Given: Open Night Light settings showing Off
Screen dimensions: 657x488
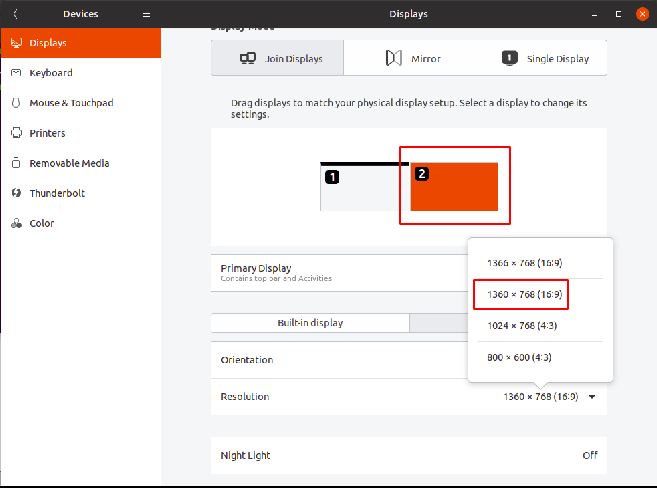Looking at the screenshot, I should [409, 455].
